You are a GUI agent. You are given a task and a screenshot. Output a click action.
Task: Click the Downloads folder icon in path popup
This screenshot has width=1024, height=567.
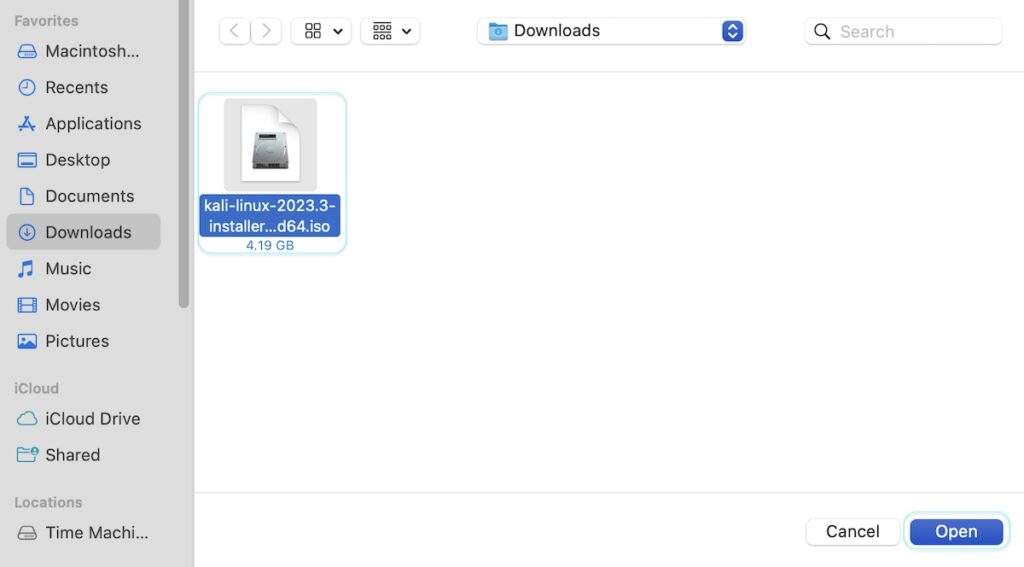[498, 31]
